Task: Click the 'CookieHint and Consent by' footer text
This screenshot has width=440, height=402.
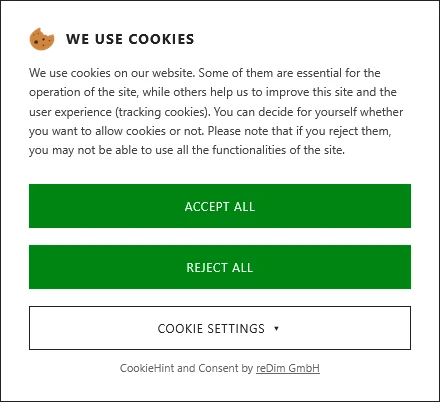Action: point(186,368)
